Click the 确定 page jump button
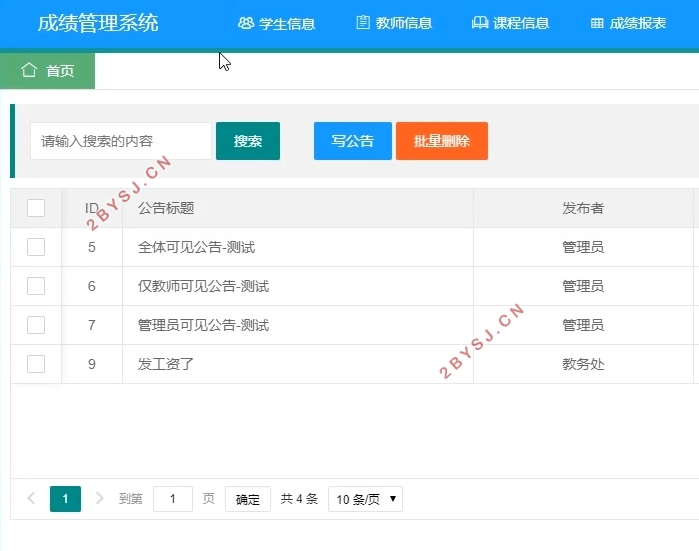 click(x=247, y=499)
